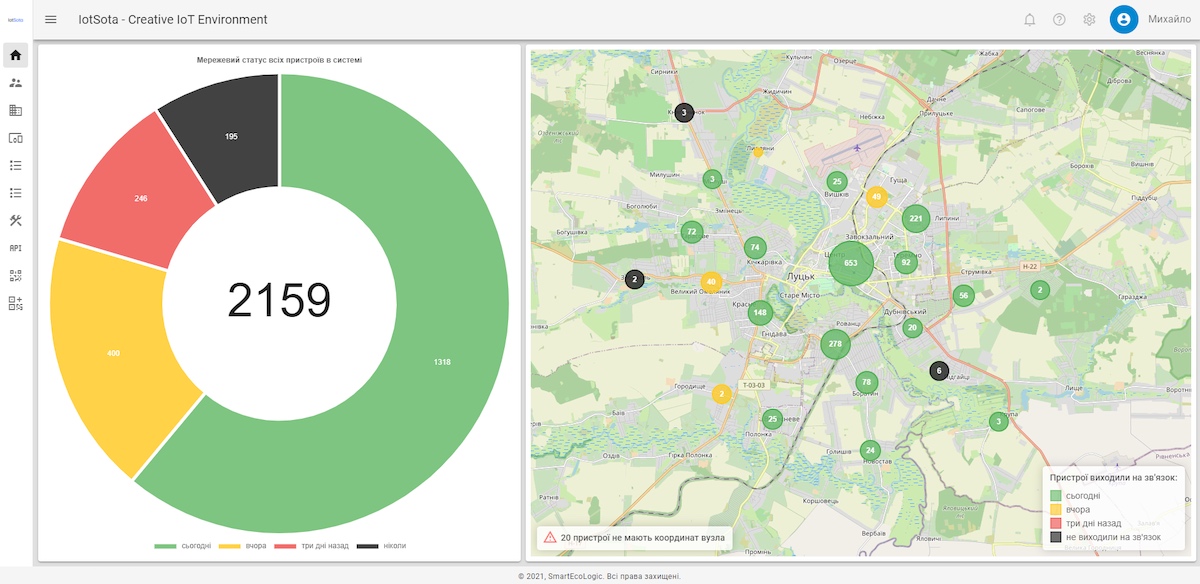Screen dimensions: 1200x584
Task: Click the add QR code icon
Action: point(16,303)
